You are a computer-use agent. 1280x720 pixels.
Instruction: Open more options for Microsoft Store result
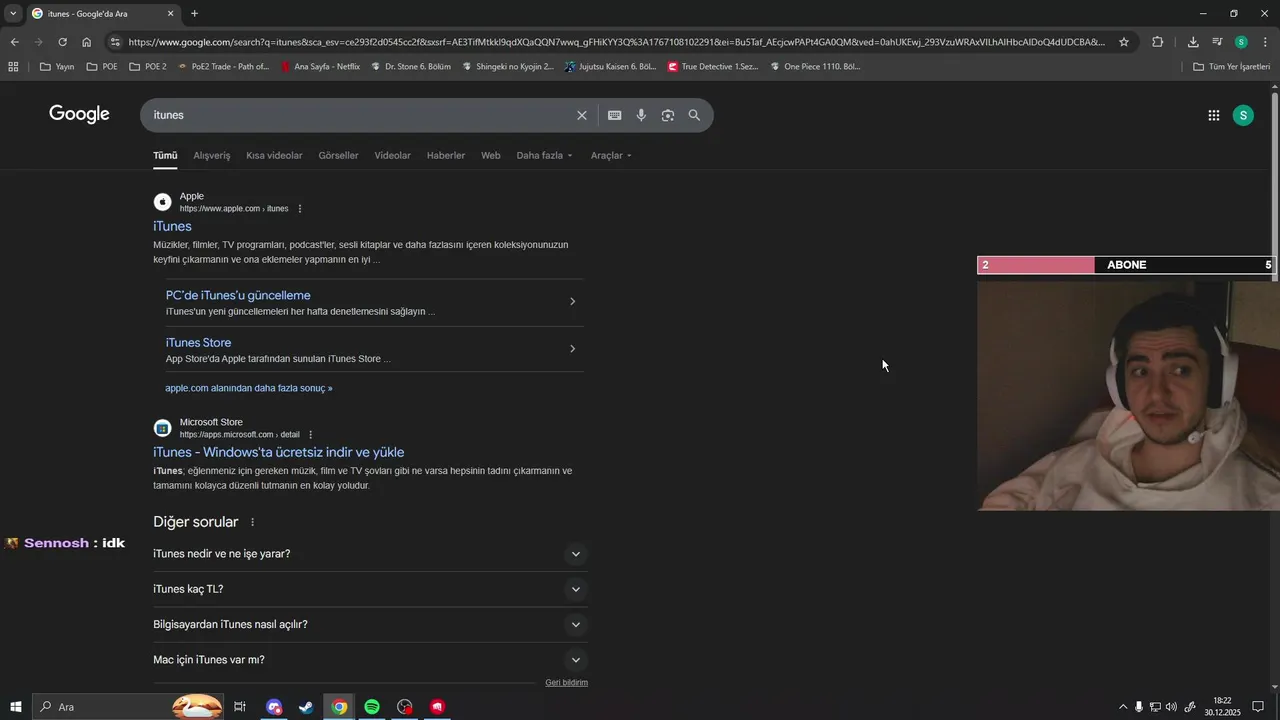tap(311, 435)
